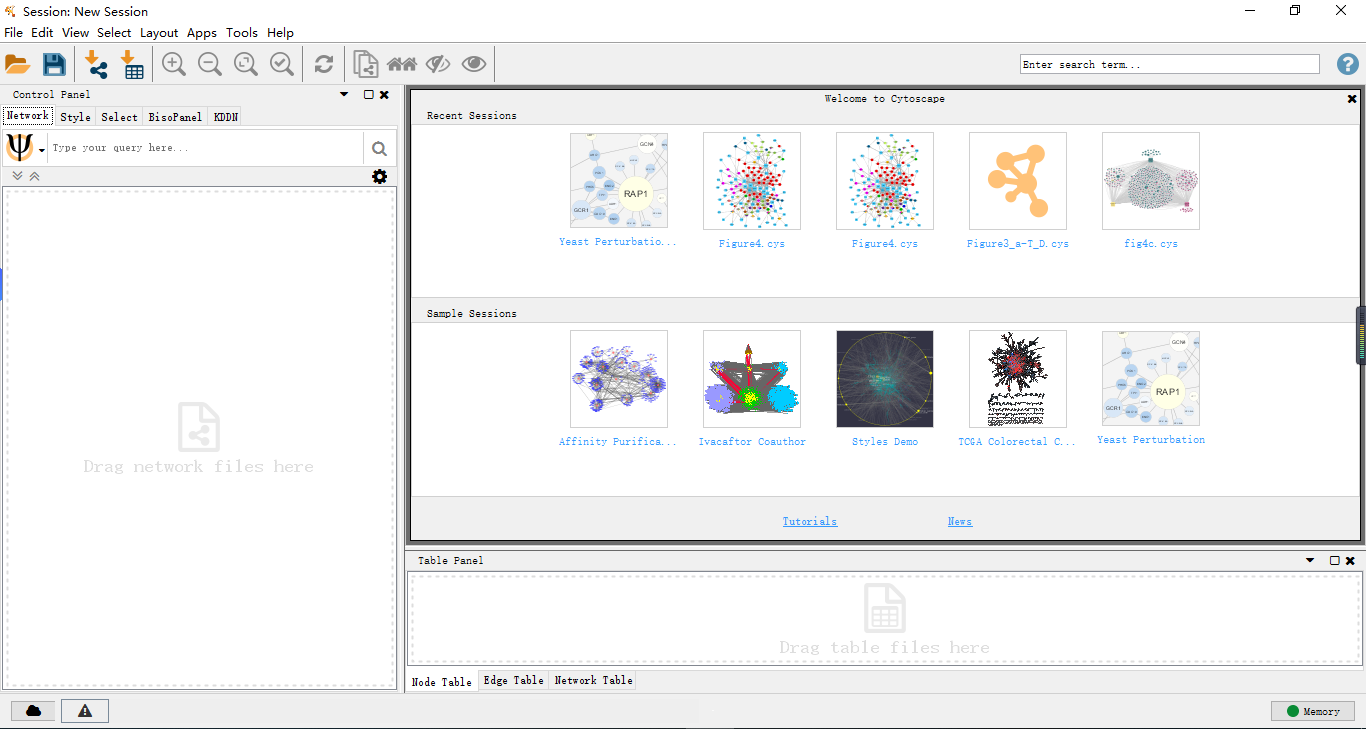Image resolution: width=1366 pixels, height=729 pixels.
Task: Open recent Yeast Perturbatio... session thumbnail
Action: click(x=619, y=181)
